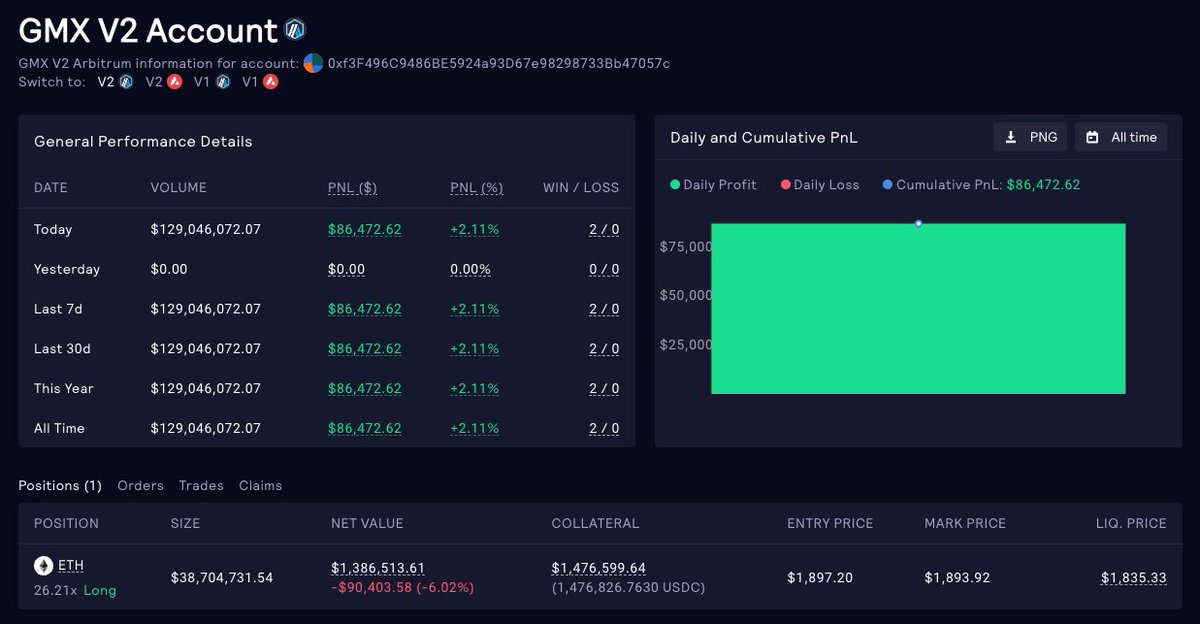Switch to V1 Avalanche account view

pyautogui.click(x=260, y=82)
